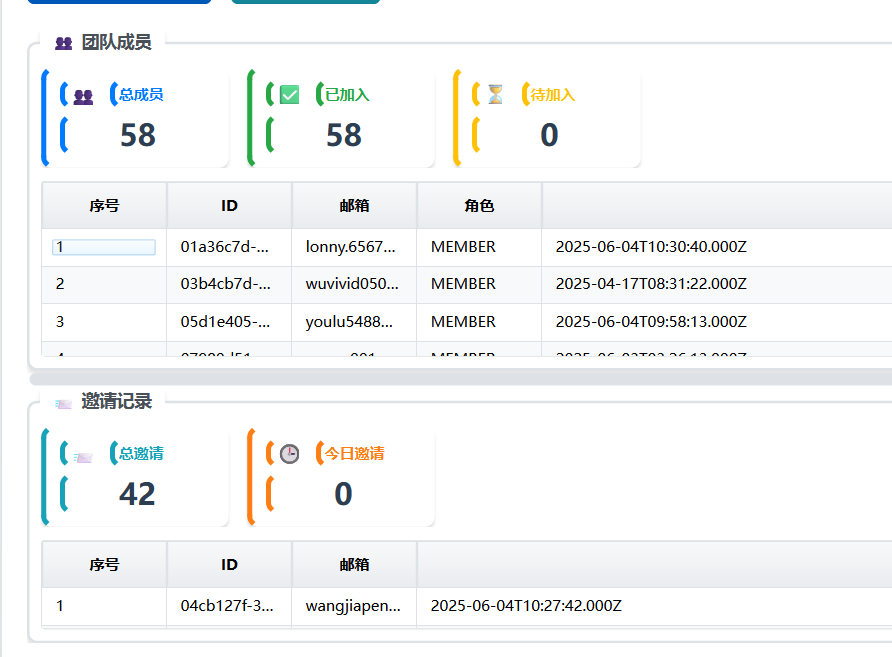Select row with email lonny.6567...
Viewport: 892px width, 657px height.
(x=466, y=247)
